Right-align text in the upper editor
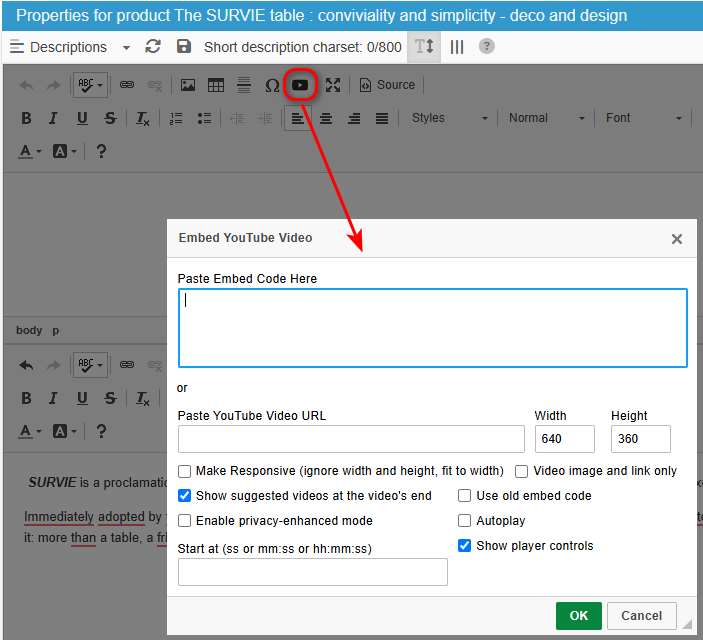Screen dimensions: 703x640 pyautogui.click(x=354, y=118)
